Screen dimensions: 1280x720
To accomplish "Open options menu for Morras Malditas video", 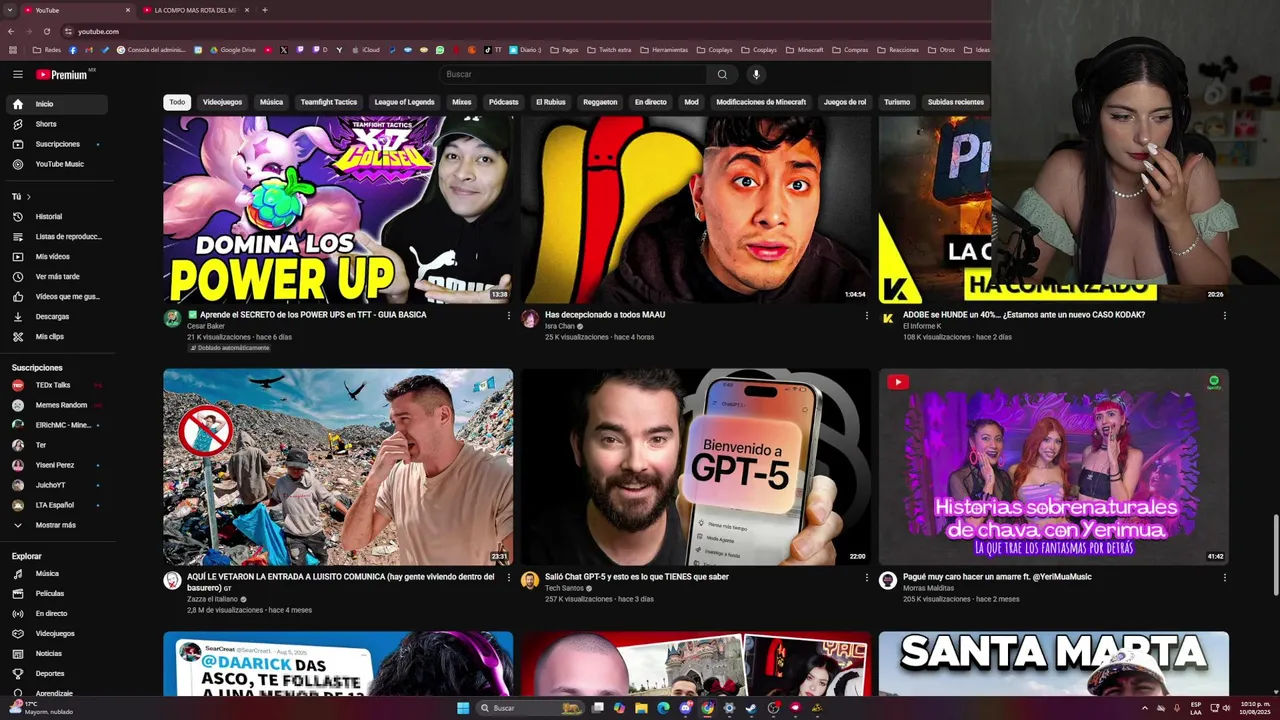I will 1224,578.
